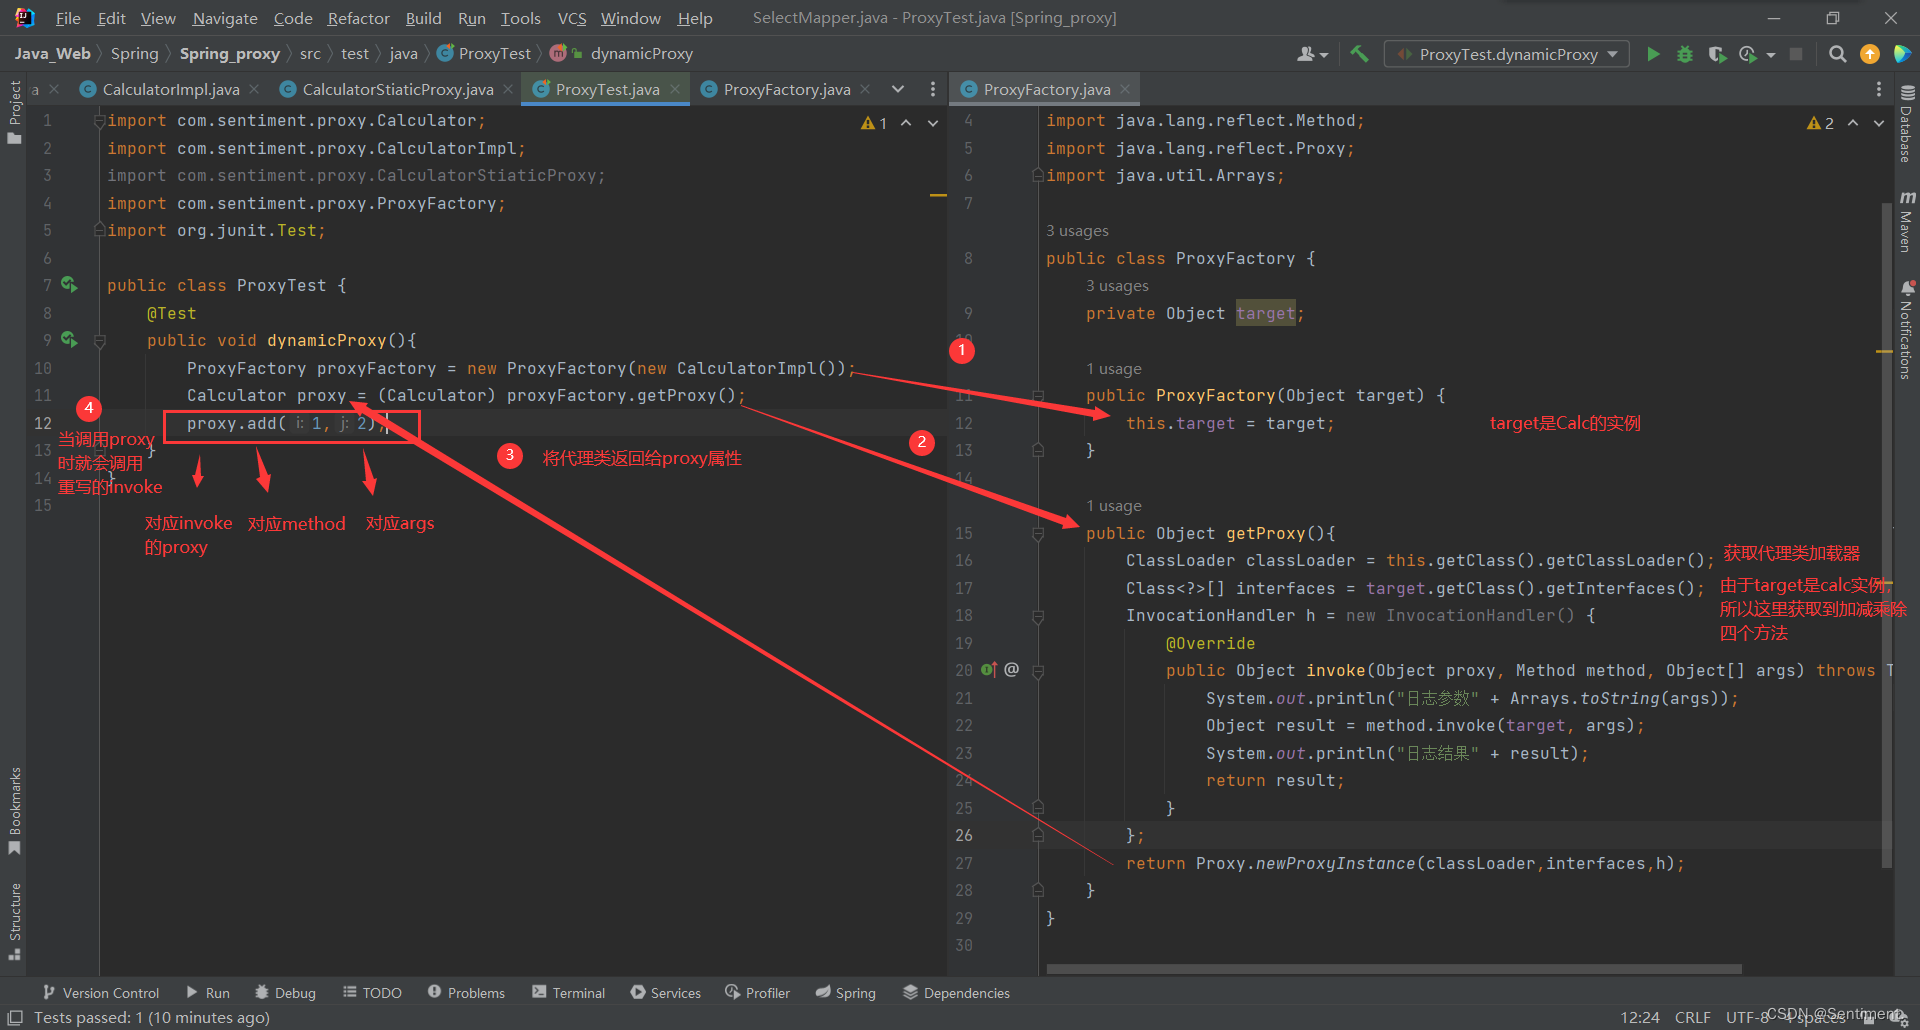The image size is (1920, 1030).
Task: Click the right editor horizontal scrollbar
Action: pos(1393,969)
